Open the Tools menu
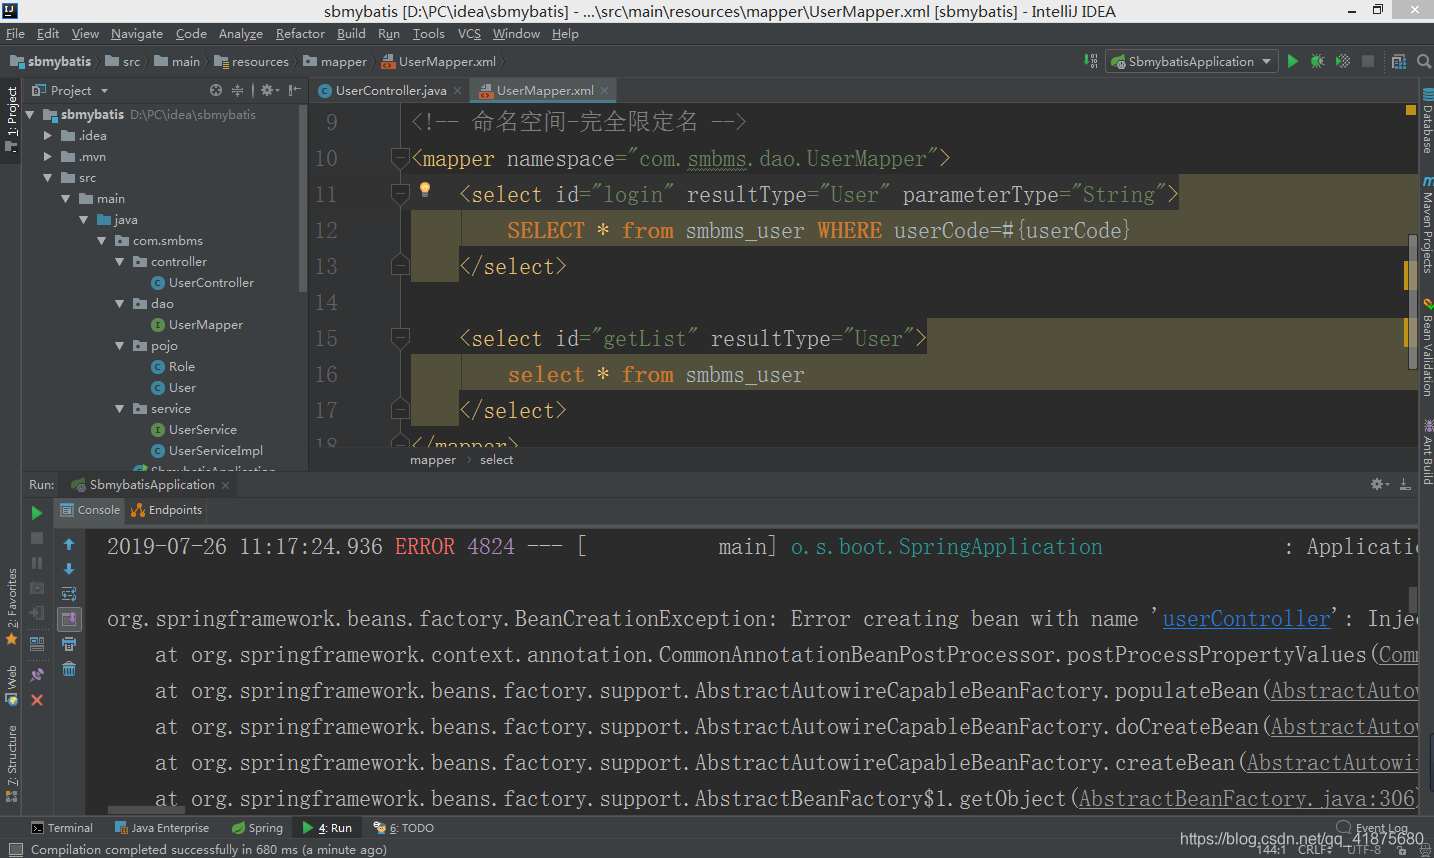 (429, 33)
